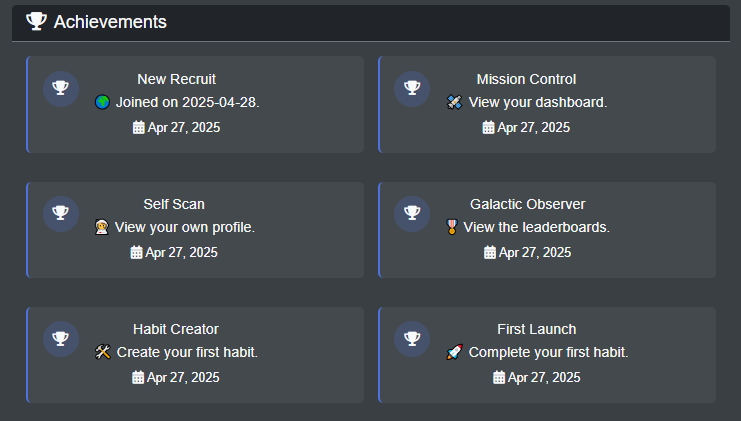Screen dimensions: 741x421
Task: Click the medal emoji beside View the leaderboards
Action: click(x=452, y=227)
